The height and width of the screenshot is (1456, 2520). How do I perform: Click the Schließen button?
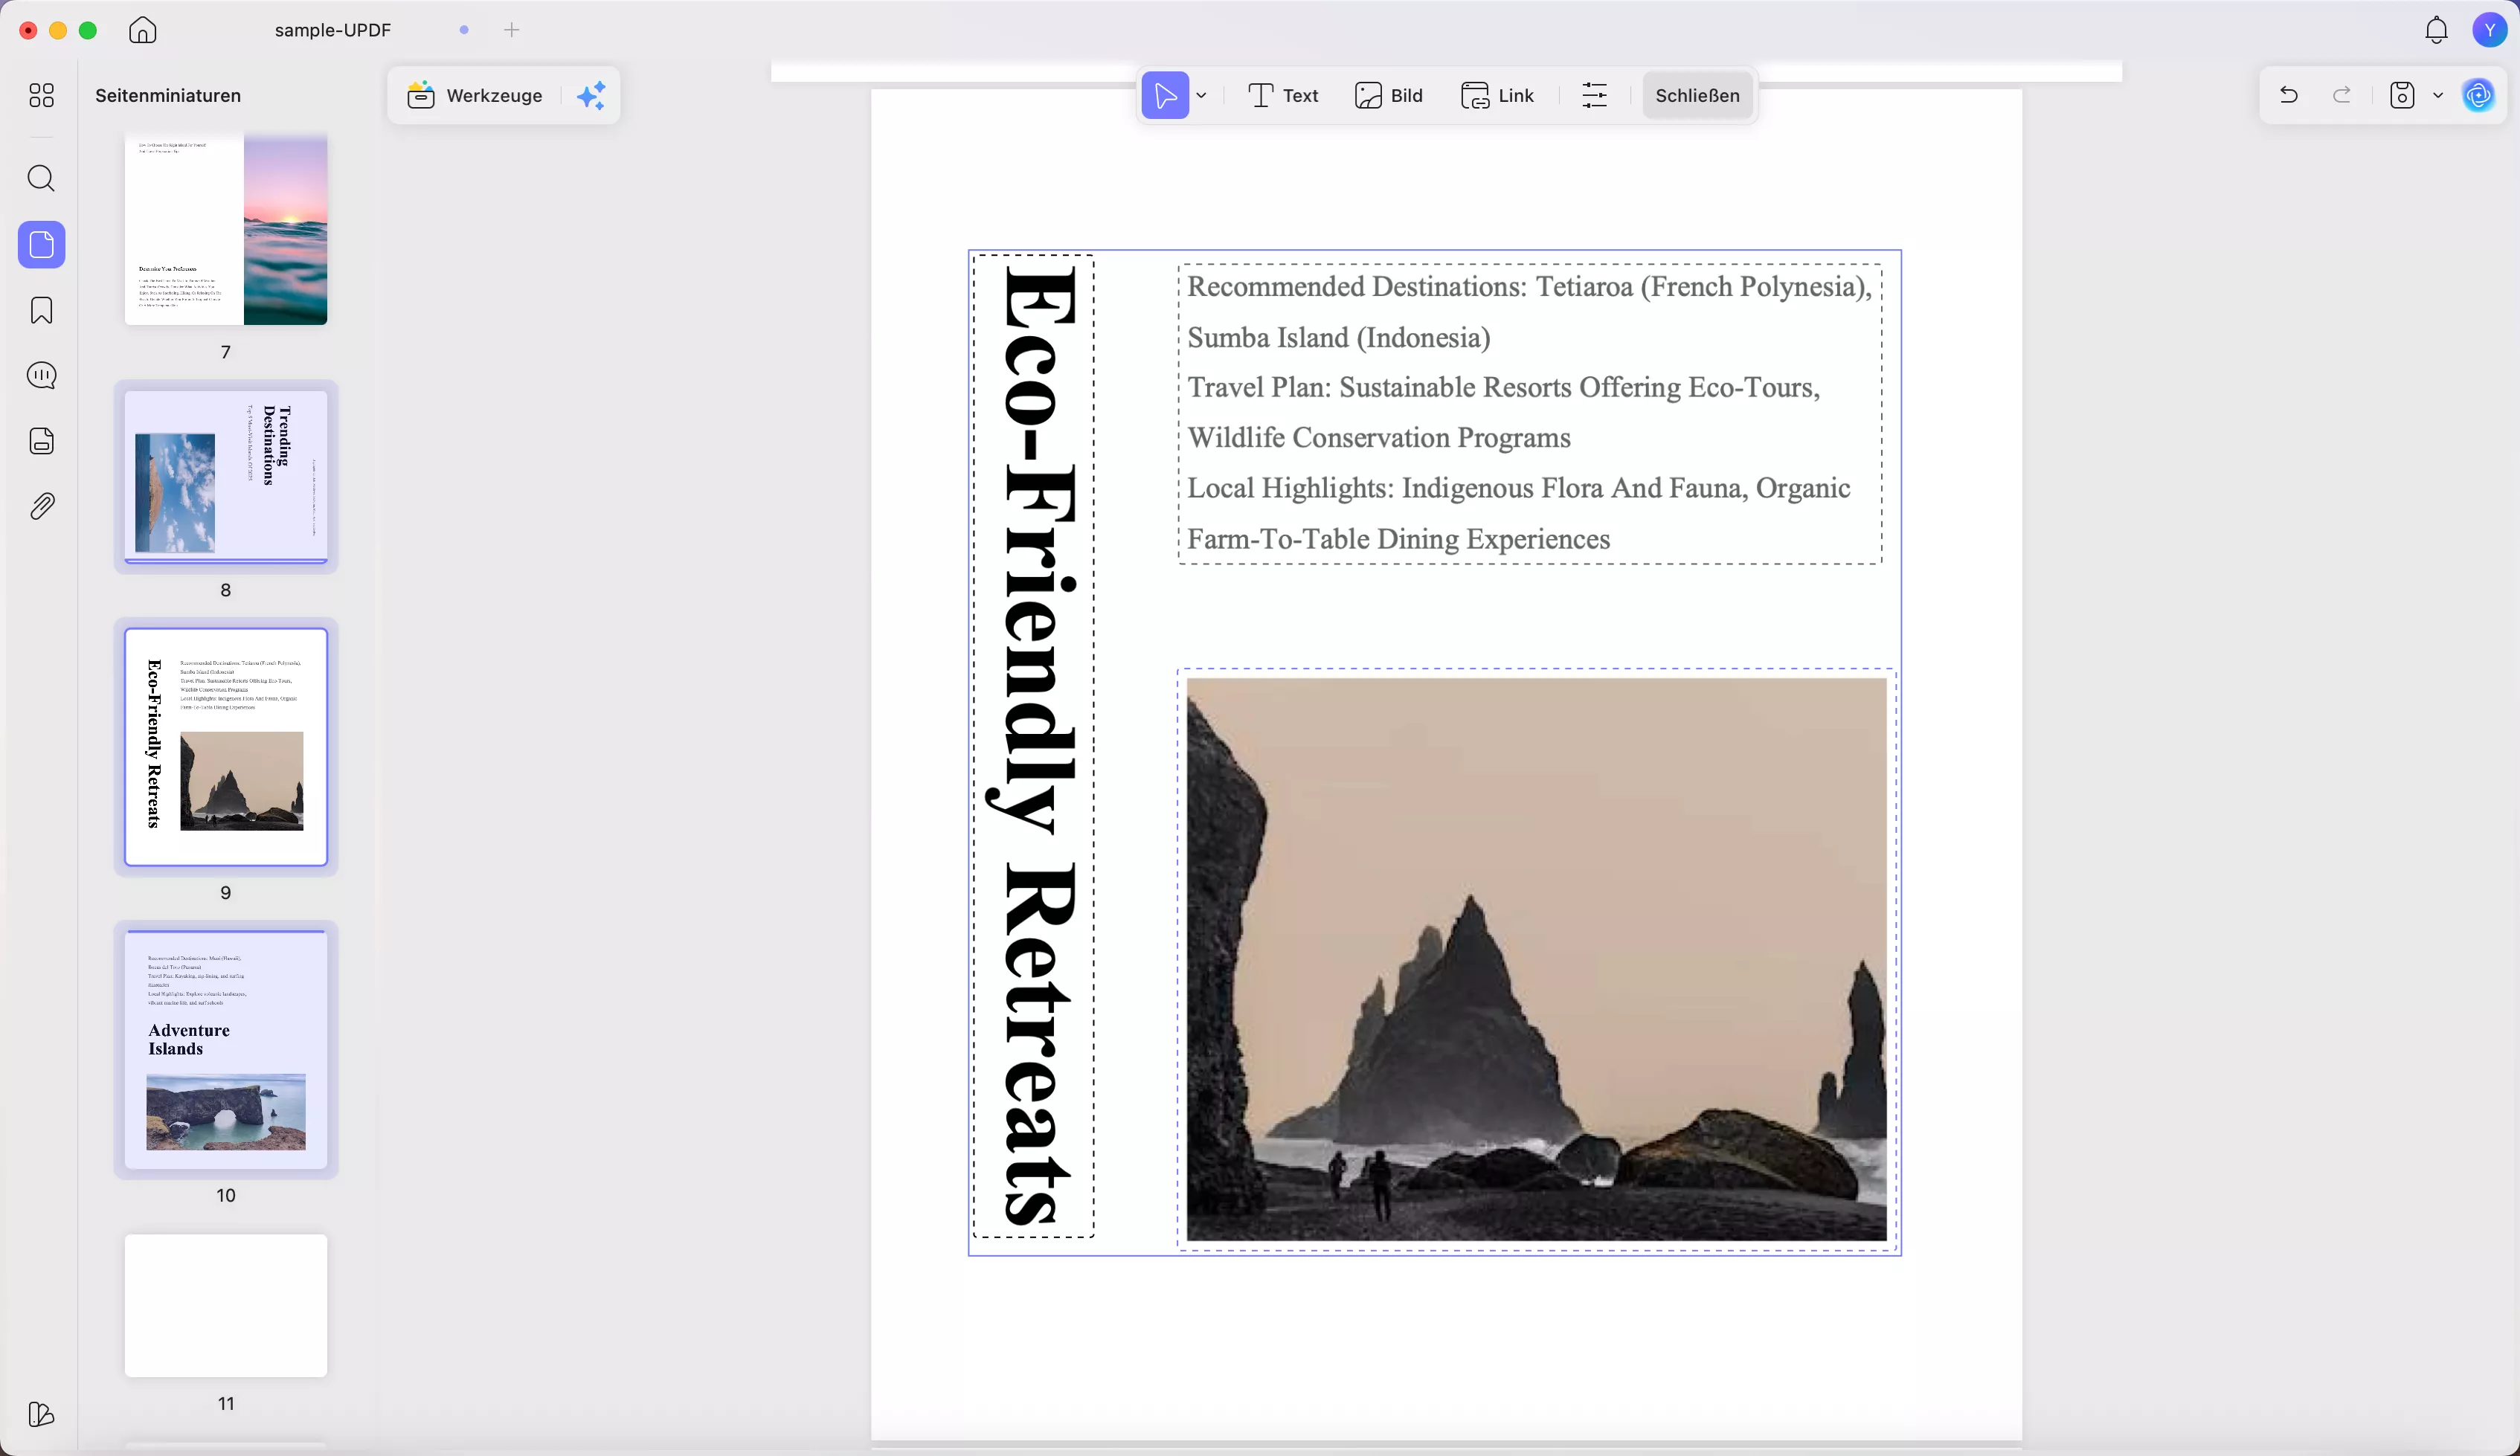pos(1697,96)
